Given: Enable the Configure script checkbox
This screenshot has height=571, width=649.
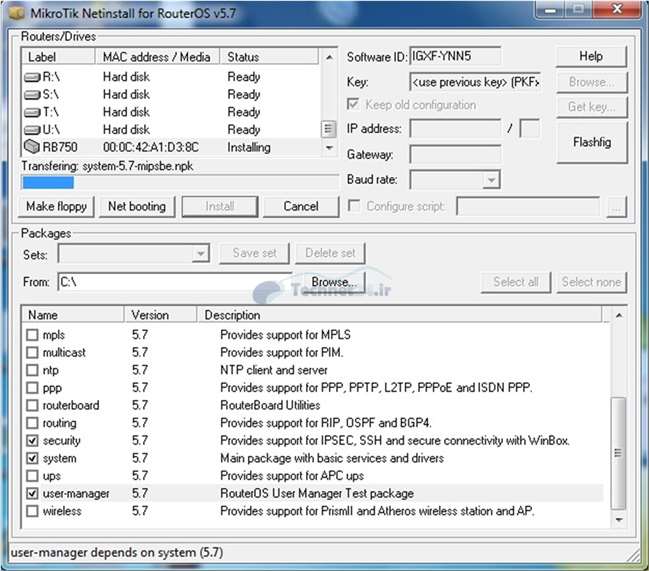Looking at the screenshot, I should point(354,206).
